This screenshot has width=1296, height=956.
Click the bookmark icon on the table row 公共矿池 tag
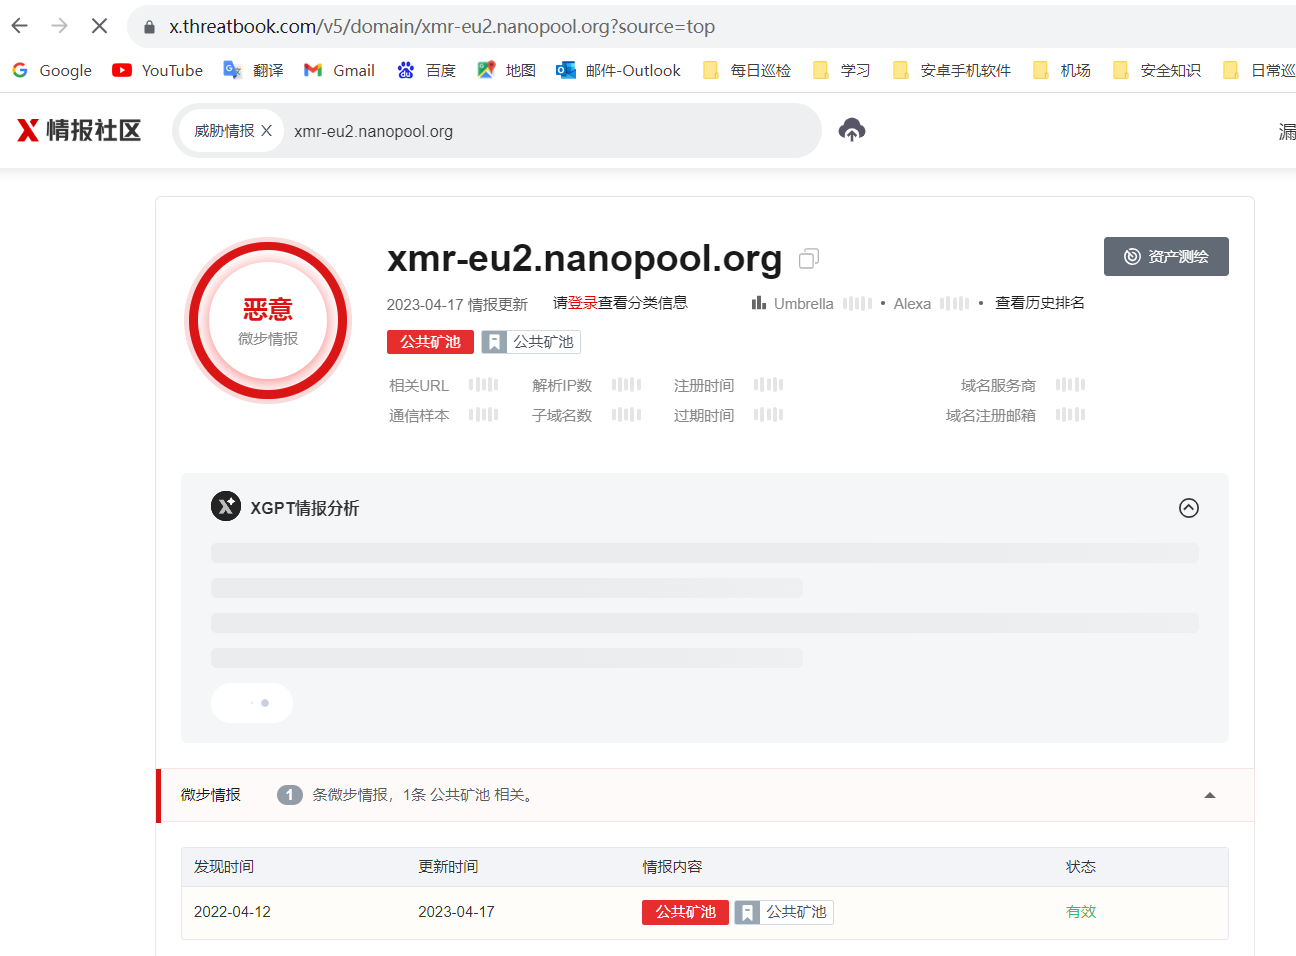coord(747,912)
